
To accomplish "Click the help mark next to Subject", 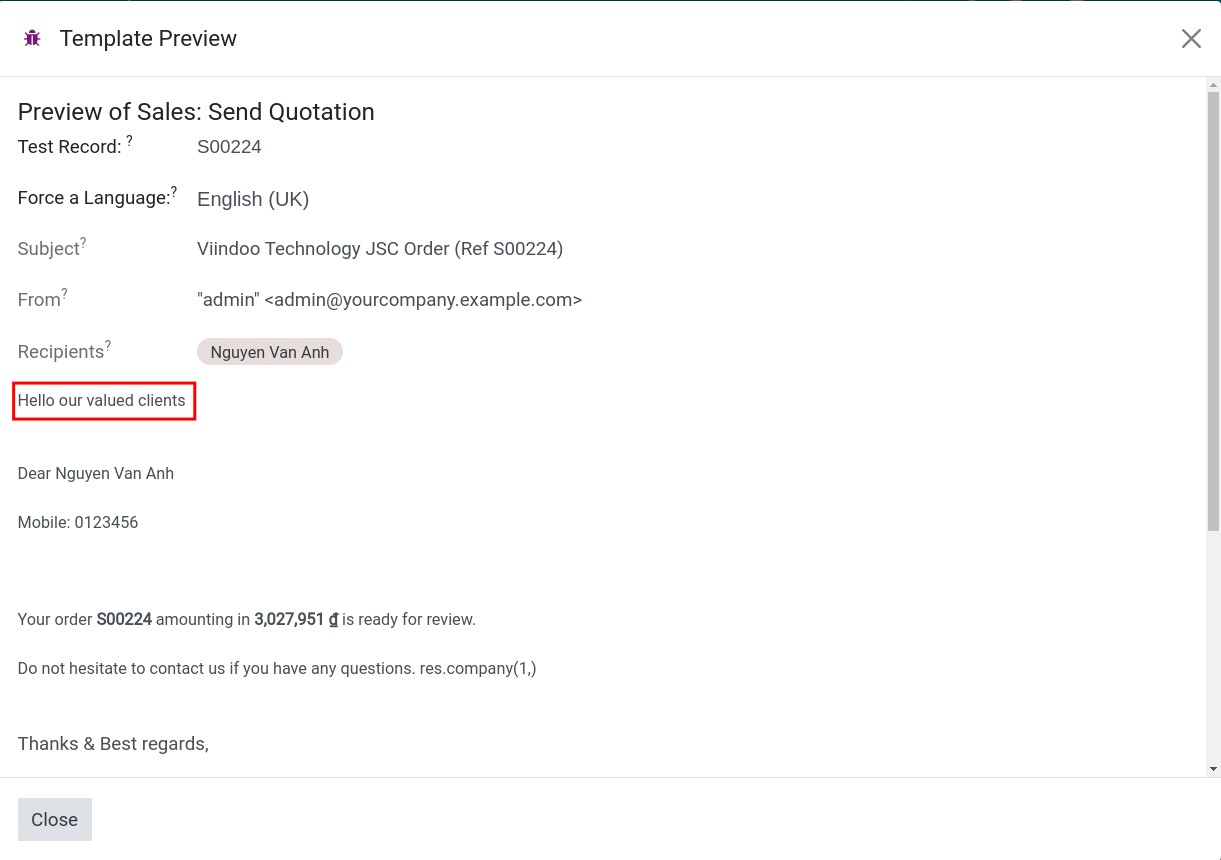I will [83, 243].
